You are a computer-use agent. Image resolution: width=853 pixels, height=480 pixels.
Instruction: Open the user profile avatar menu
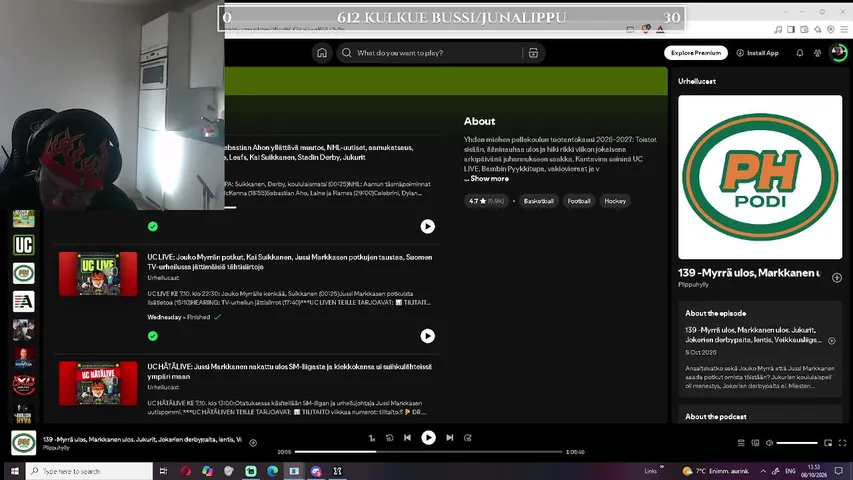838,52
